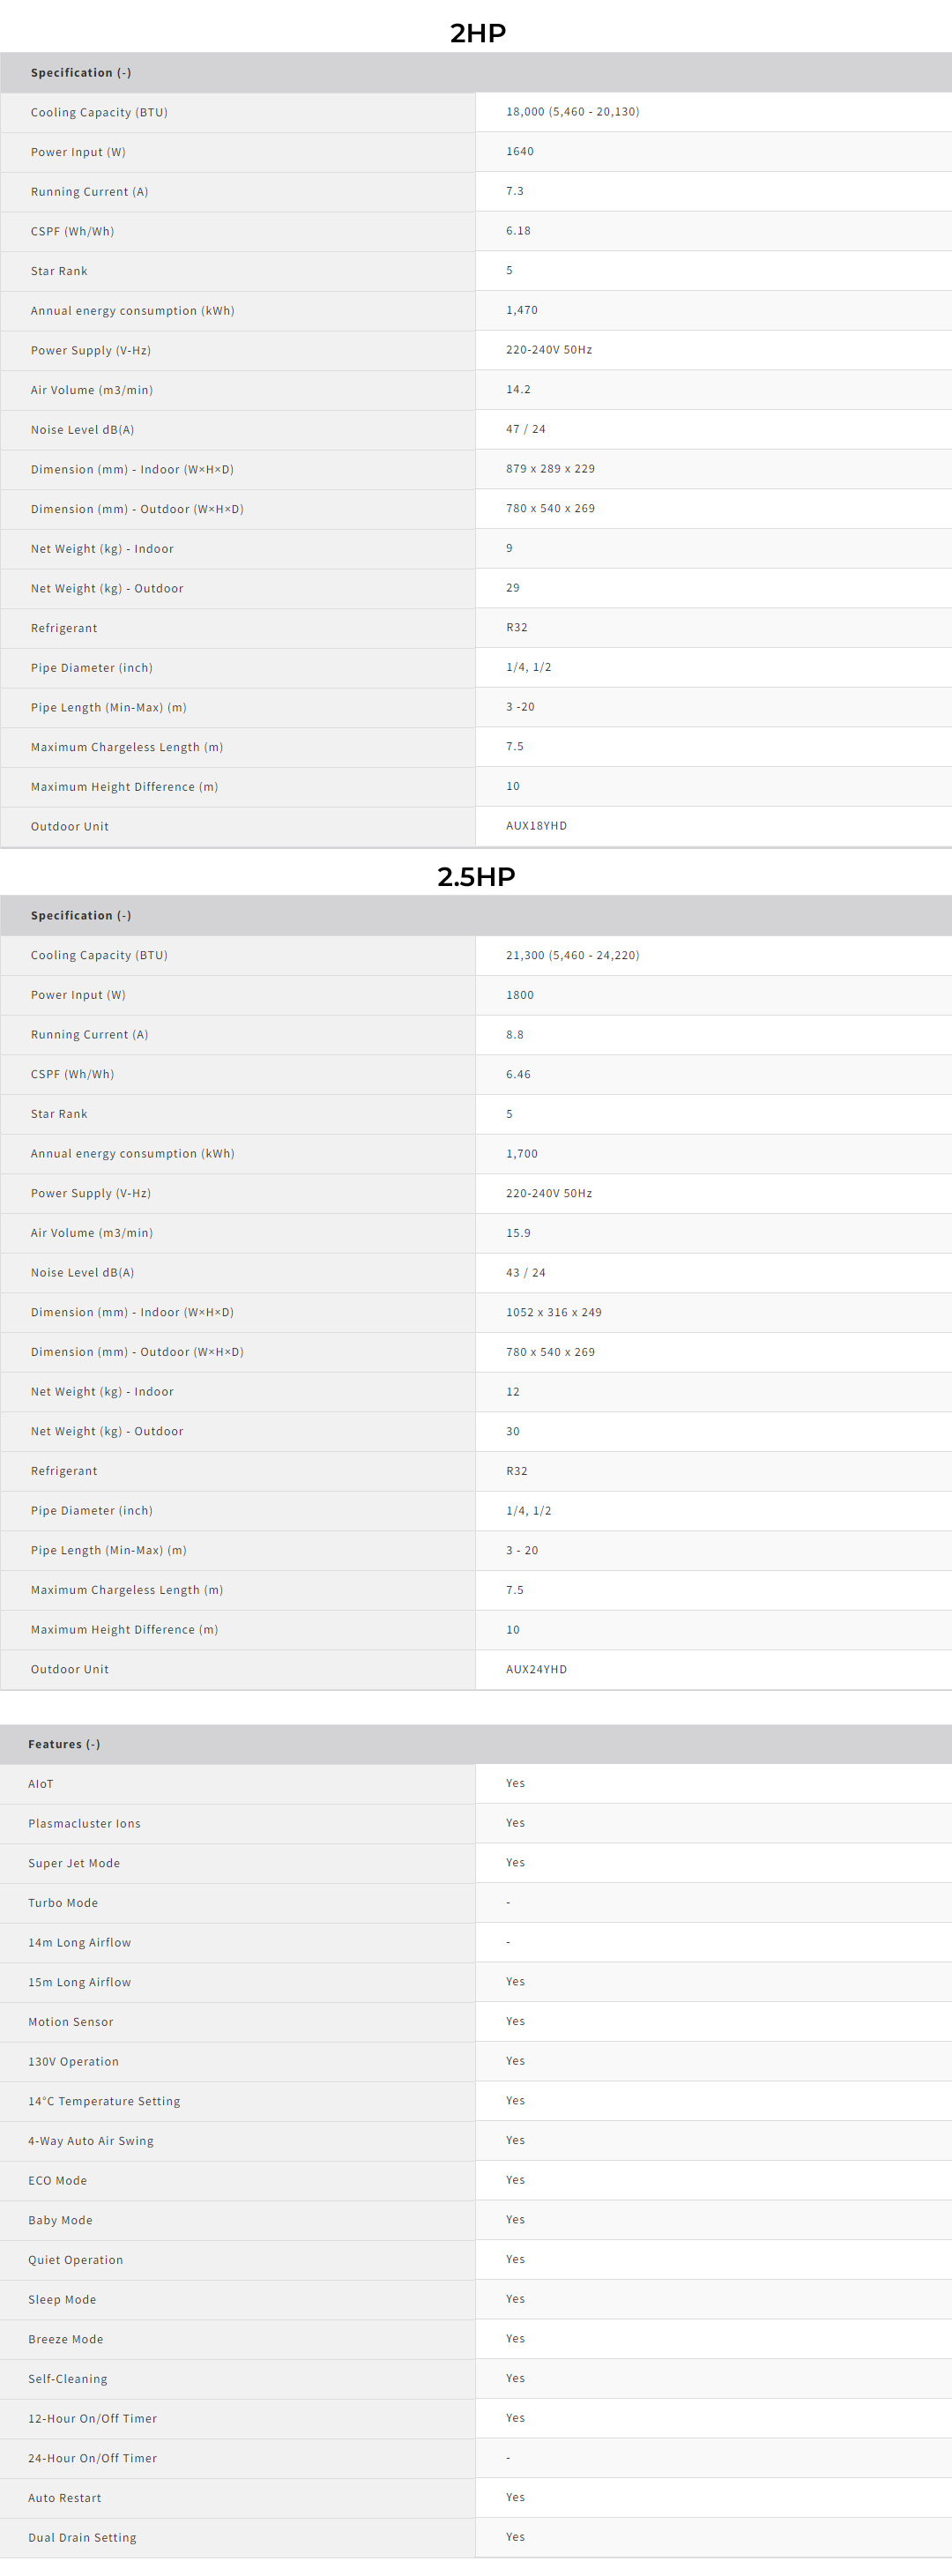
Task: Click the 21,300 (5,460 - 24,220) cooling capacity
Action: click(572, 955)
